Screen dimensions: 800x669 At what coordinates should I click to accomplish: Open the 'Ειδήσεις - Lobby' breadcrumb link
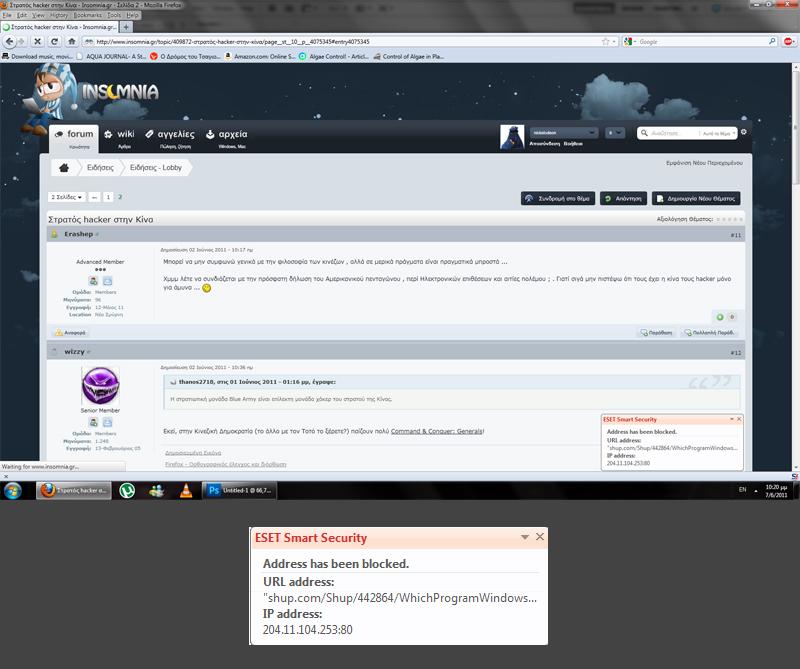coord(156,167)
